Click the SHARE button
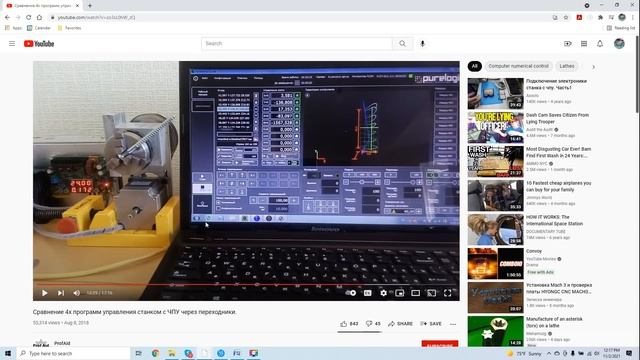This screenshot has width=640, height=360. (400, 324)
